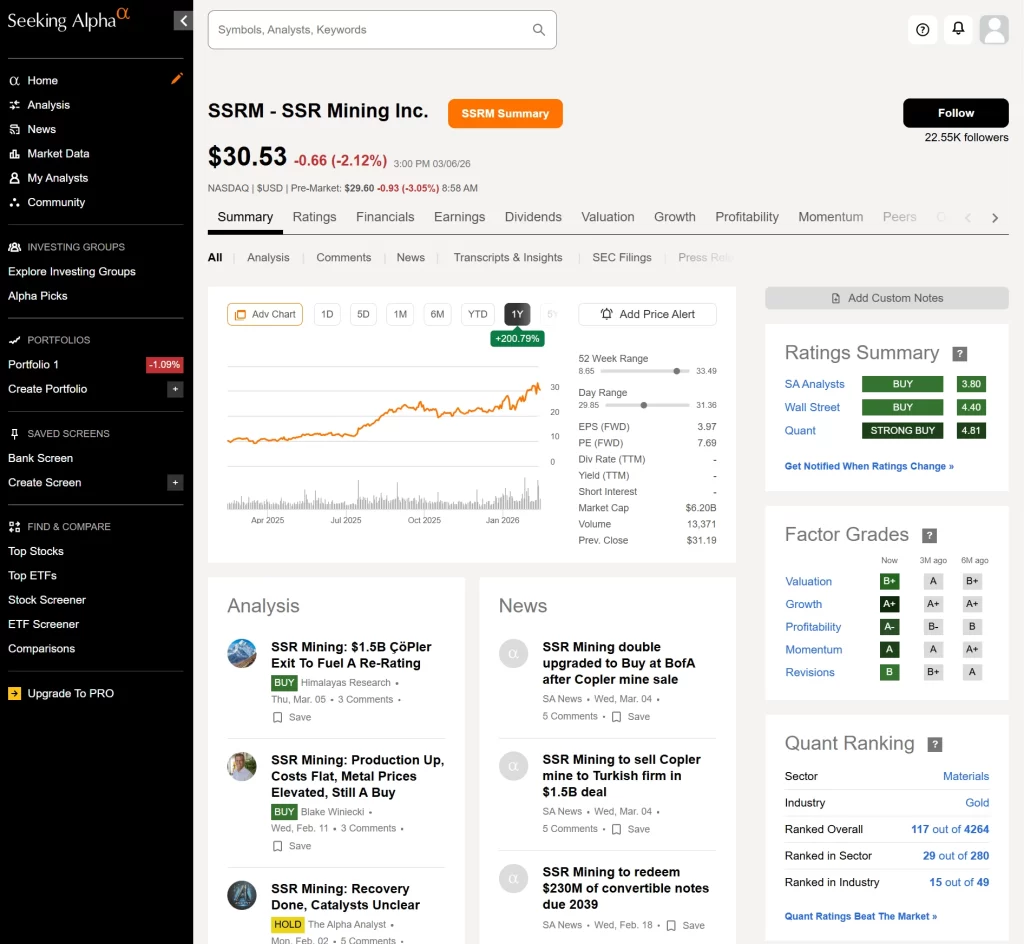Select the 1D chart range
Viewport: 1024px width, 944px height.
pyautogui.click(x=326, y=314)
